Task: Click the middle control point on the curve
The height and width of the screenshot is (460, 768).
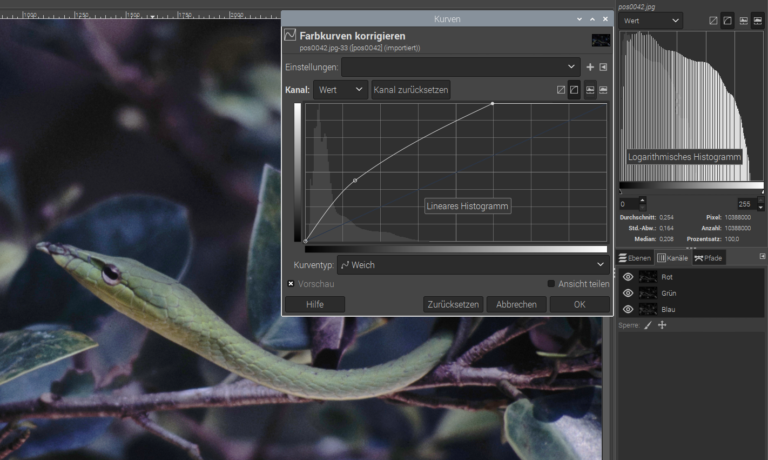Action: pos(355,181)
